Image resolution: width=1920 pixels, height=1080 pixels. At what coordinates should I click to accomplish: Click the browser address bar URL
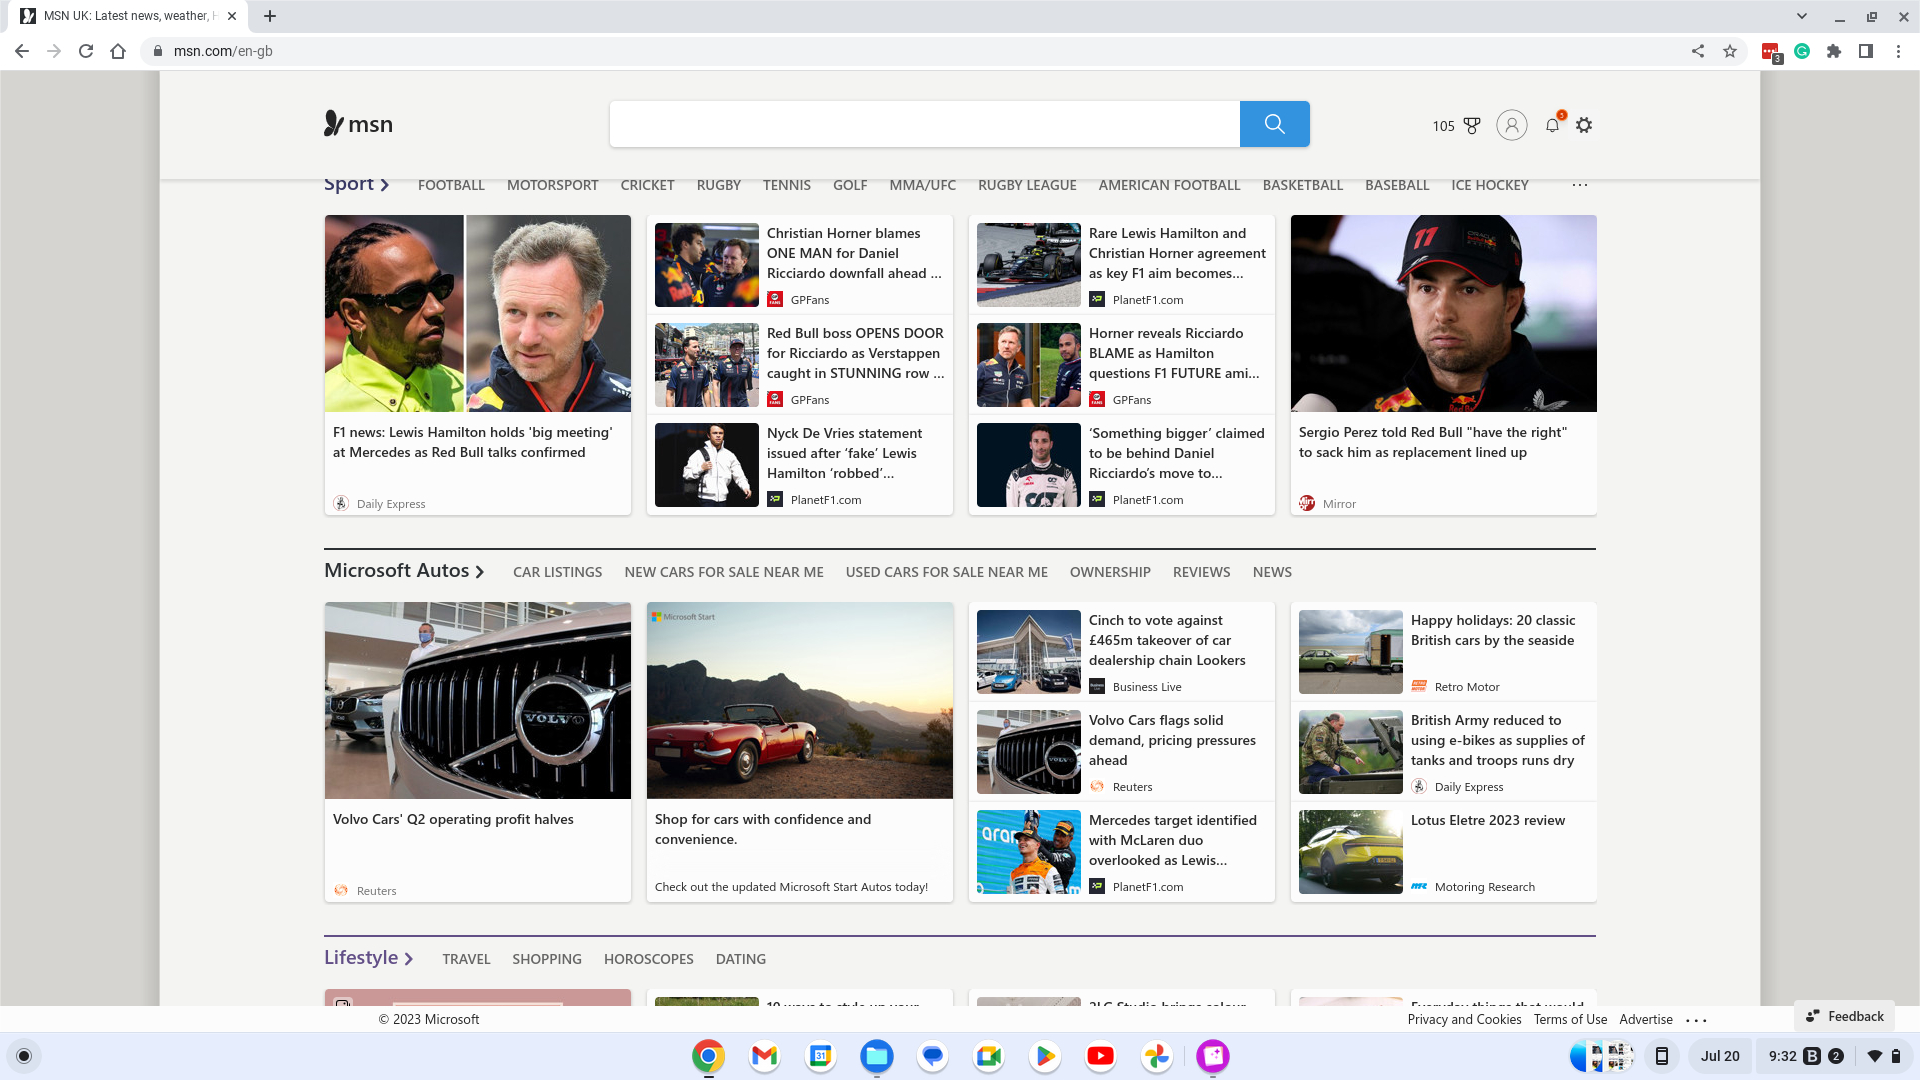coord(223,51)
